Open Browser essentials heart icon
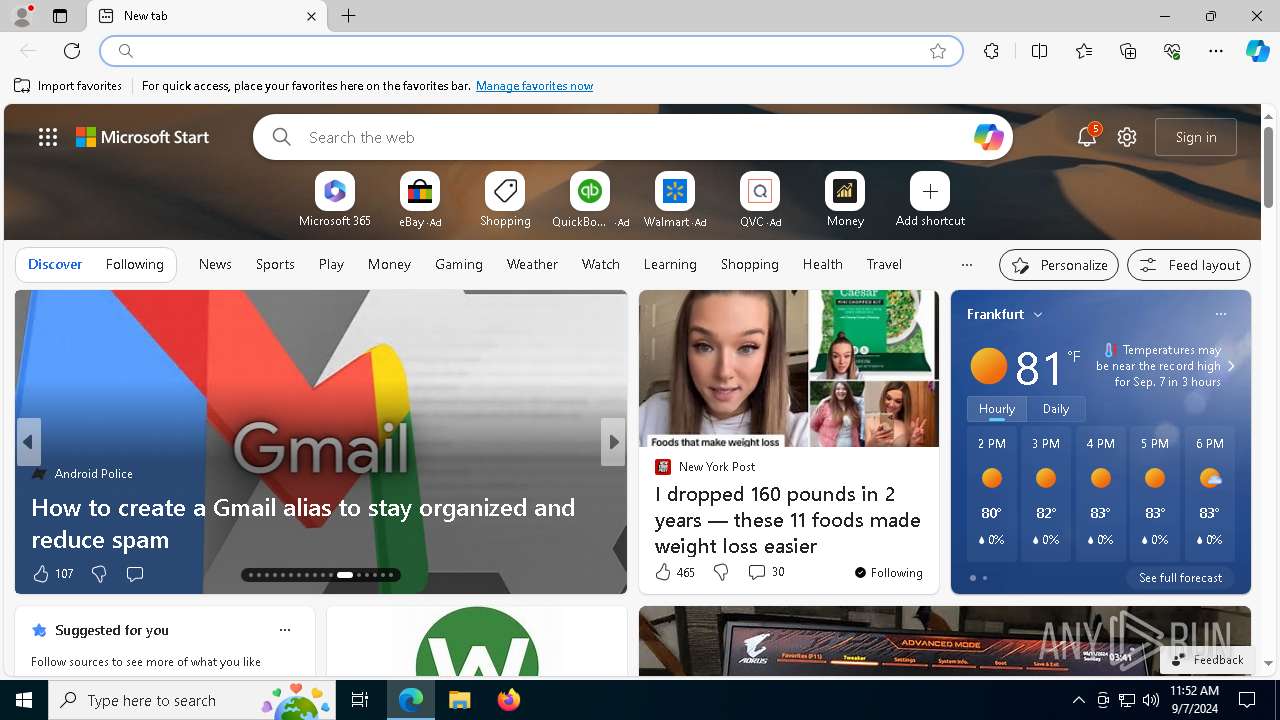The image size is (1280, 720). tap(1172, 51)
